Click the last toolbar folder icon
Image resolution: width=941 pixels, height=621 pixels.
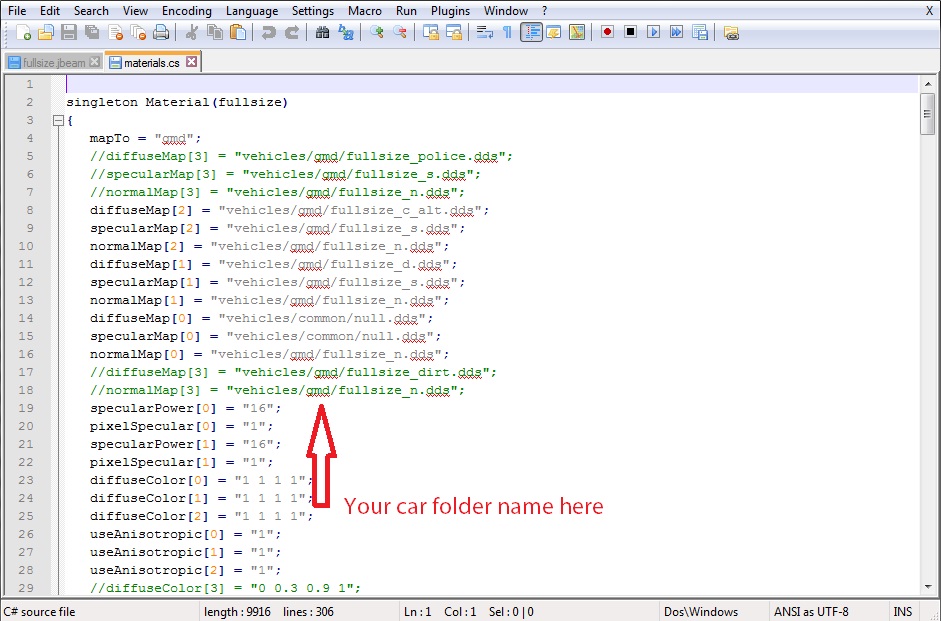tap(730, 32)
